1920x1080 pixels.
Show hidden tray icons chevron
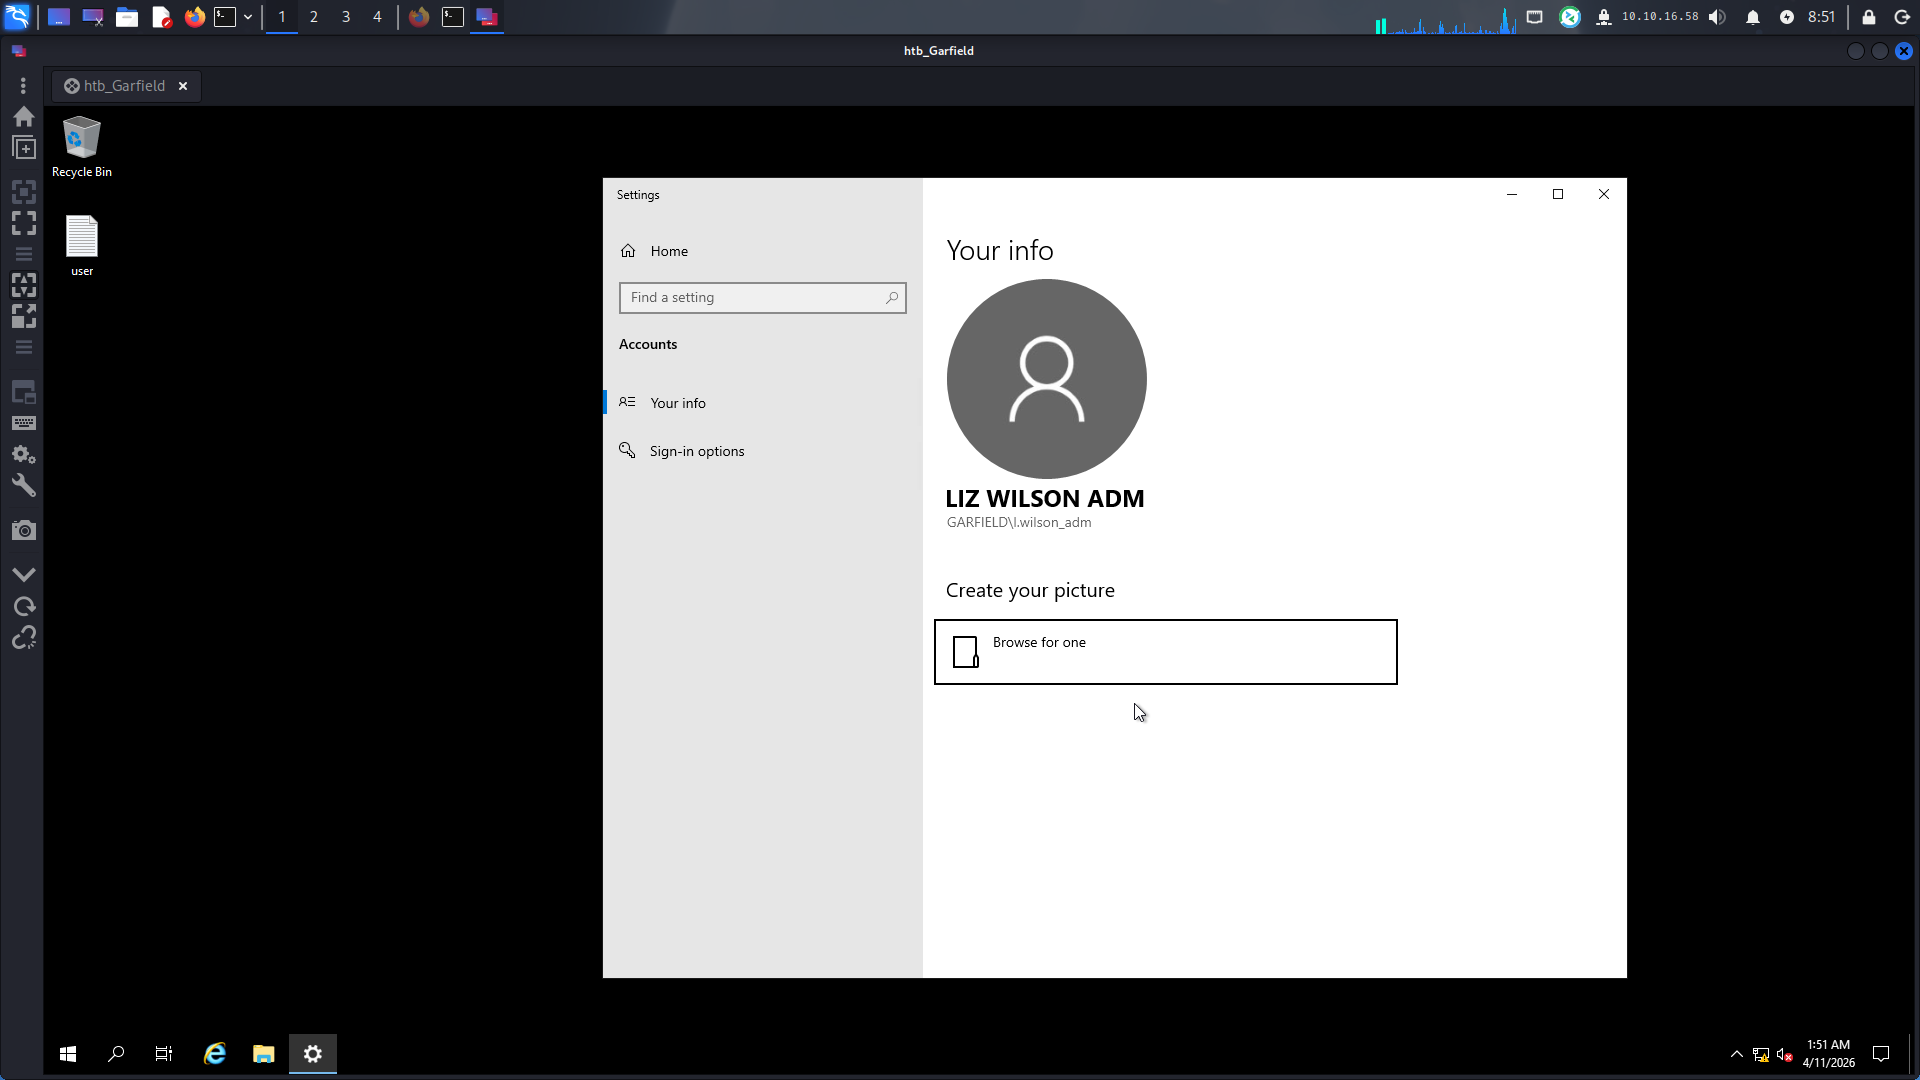coord(1737,1054)
